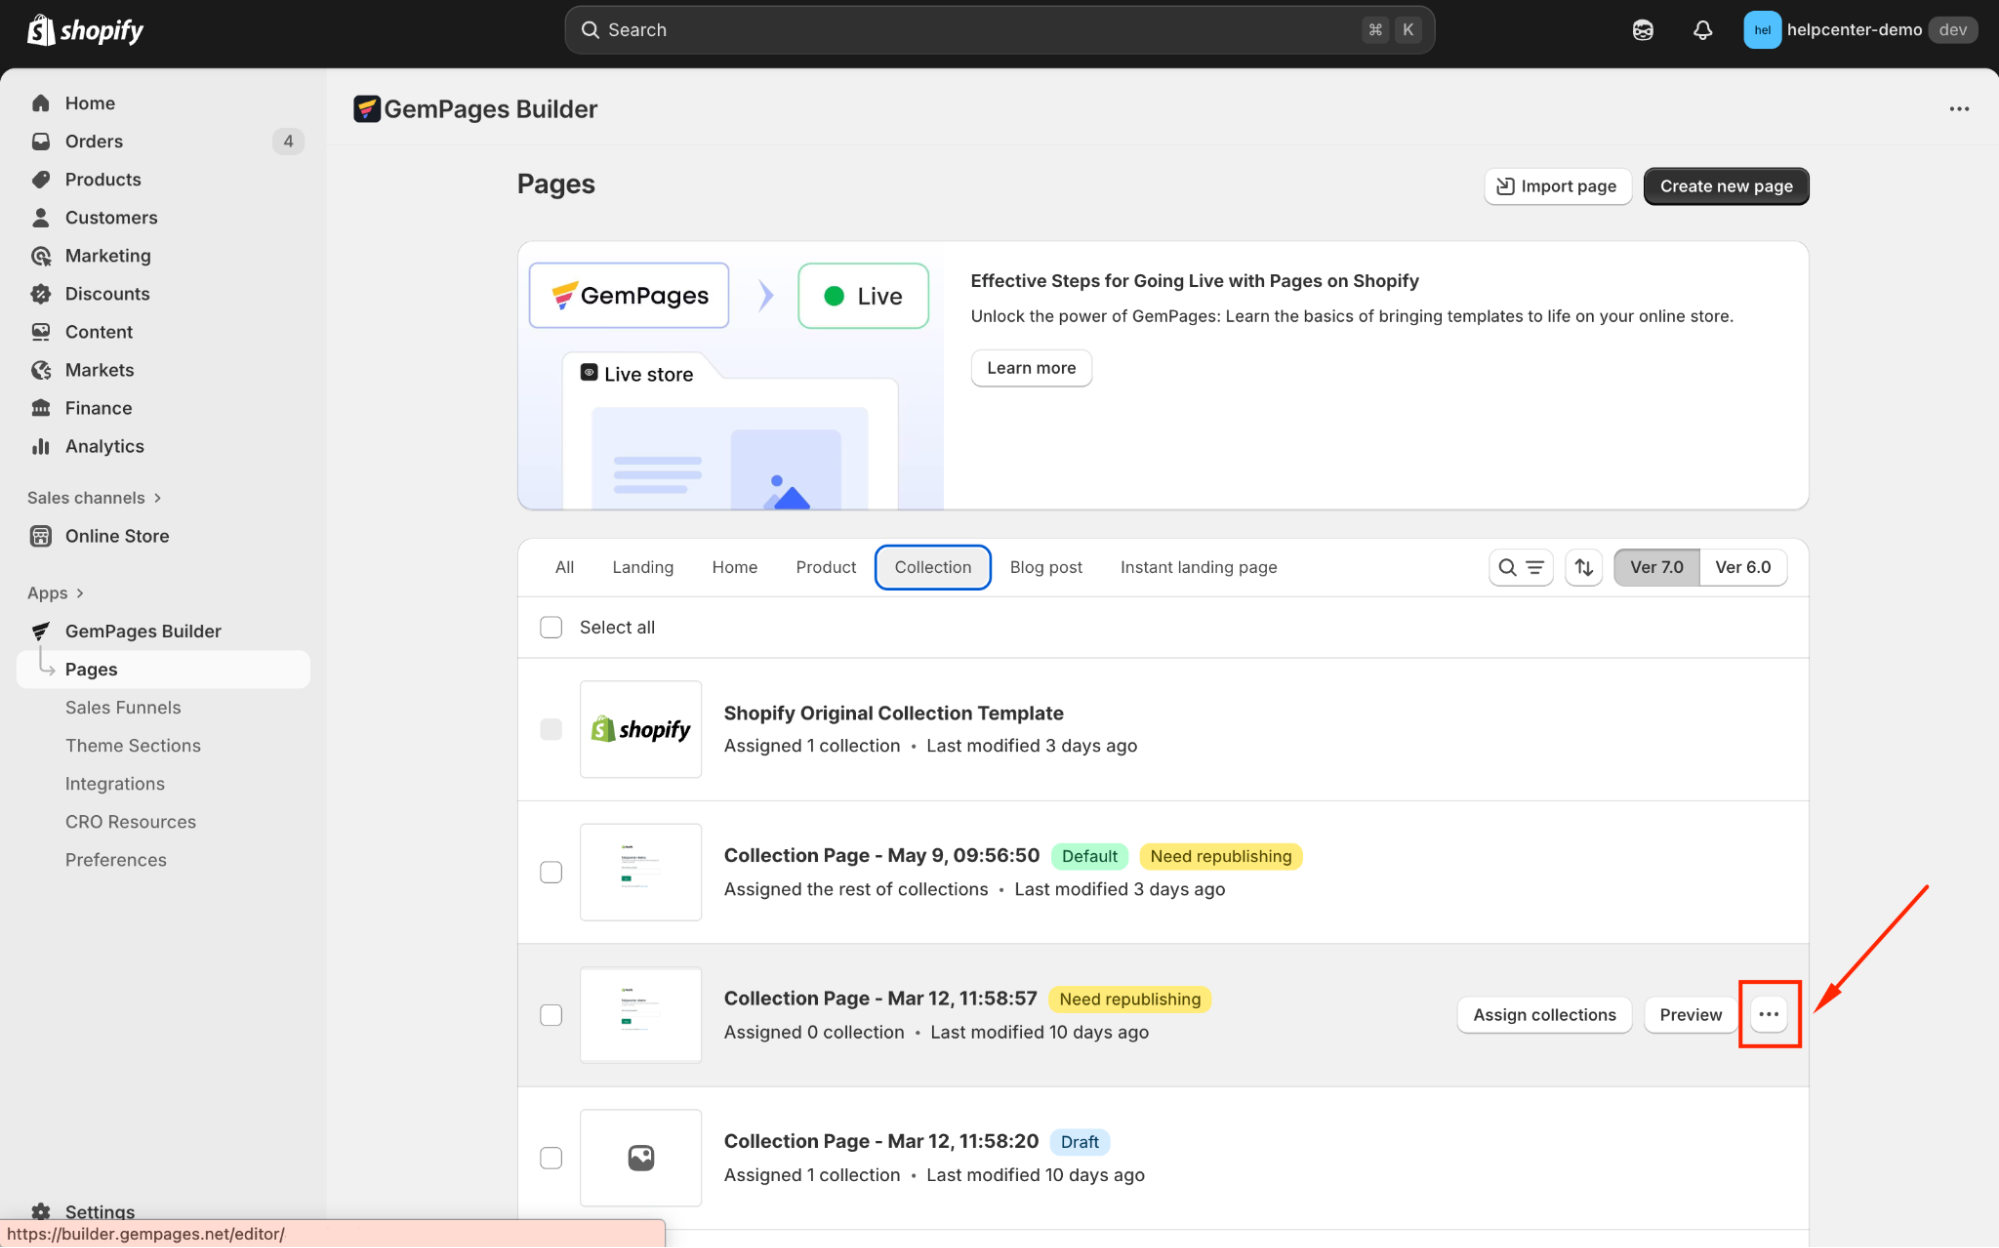This screenshot has width=1999, height=1248.
Task: Open three-dot menu for Mar 12, 11:58:57 page
Action: tap(1768, 1014)
